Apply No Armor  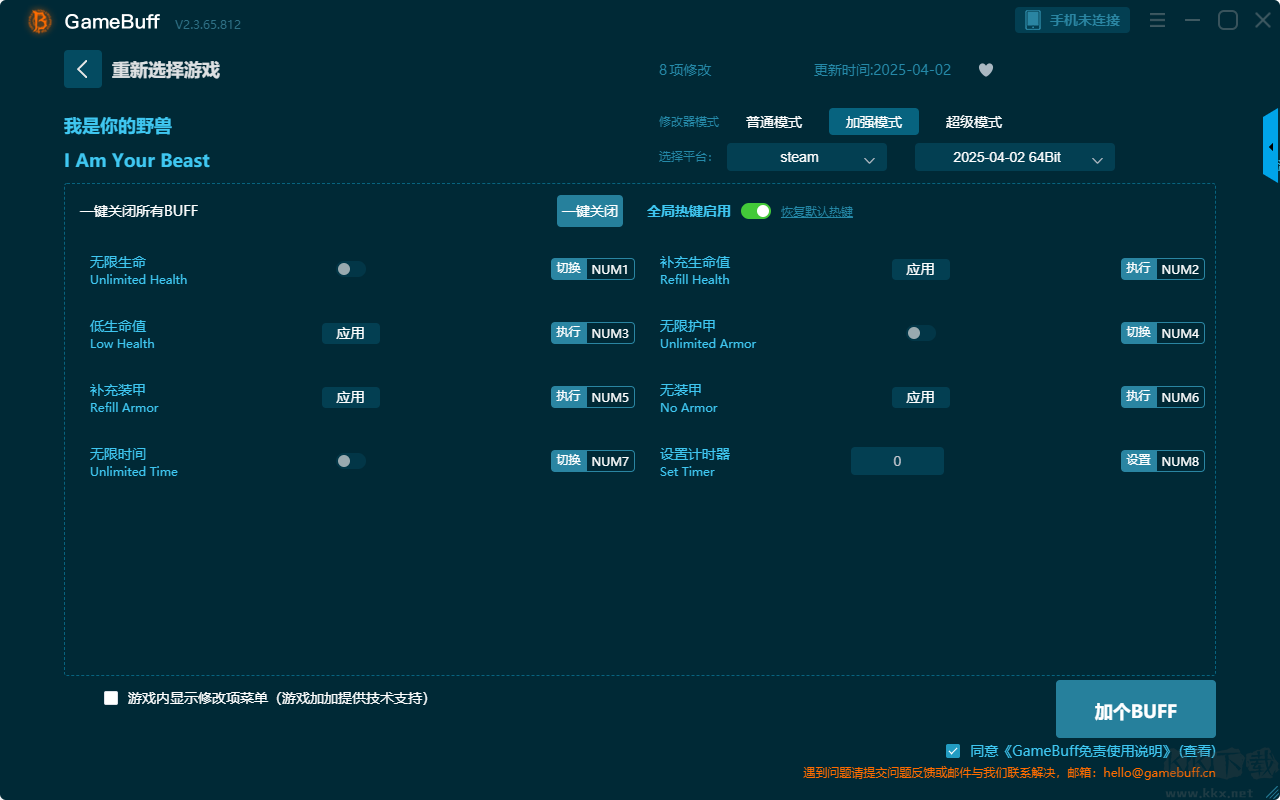point(921,397)
